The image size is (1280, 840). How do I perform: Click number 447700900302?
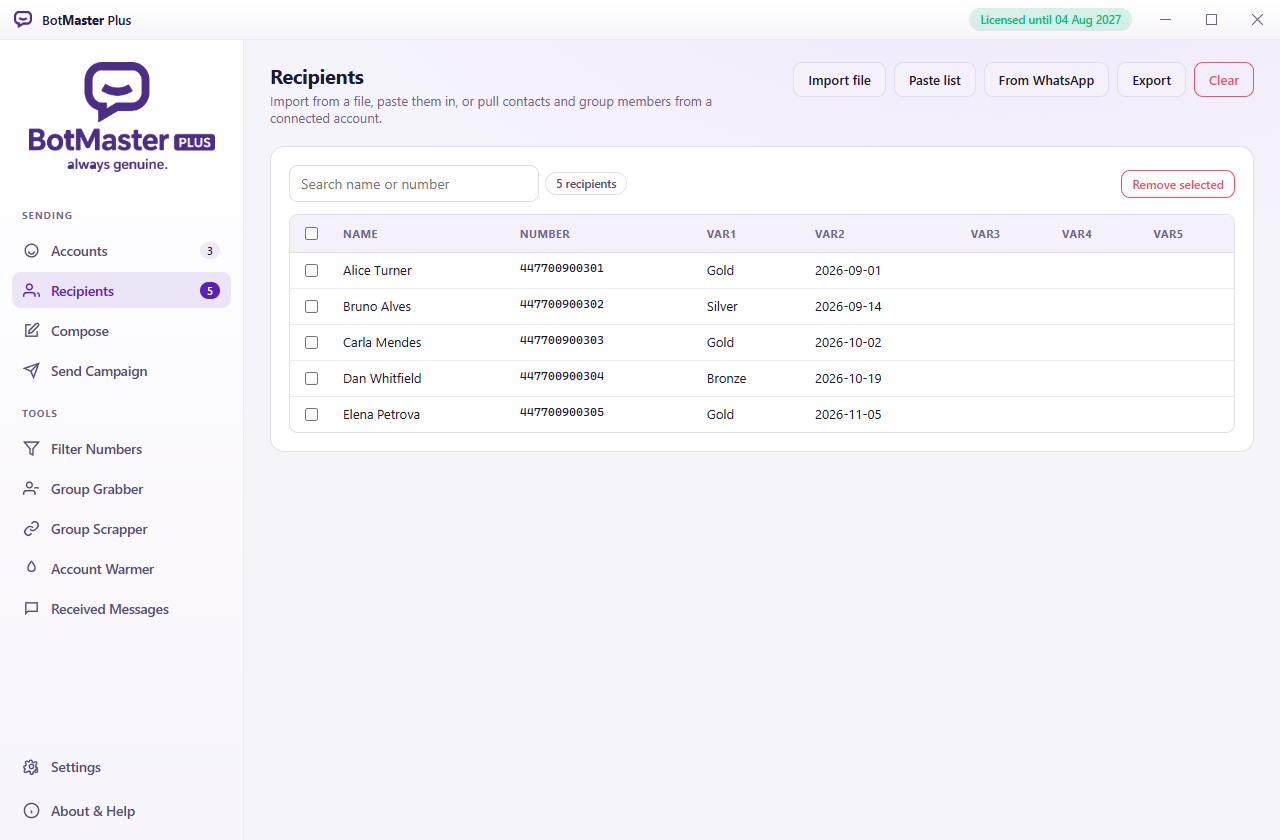(562, 304)
